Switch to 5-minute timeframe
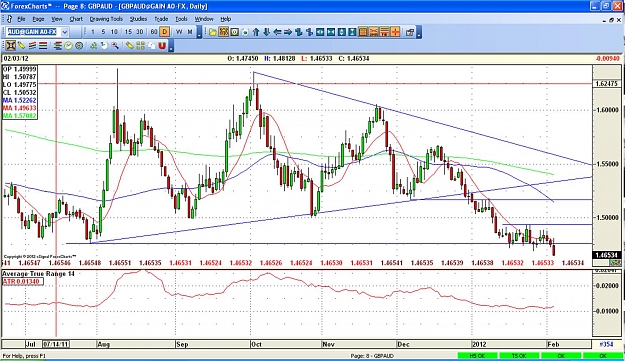The width and height of the screenshot is (625, 361). tap(103, 32)
